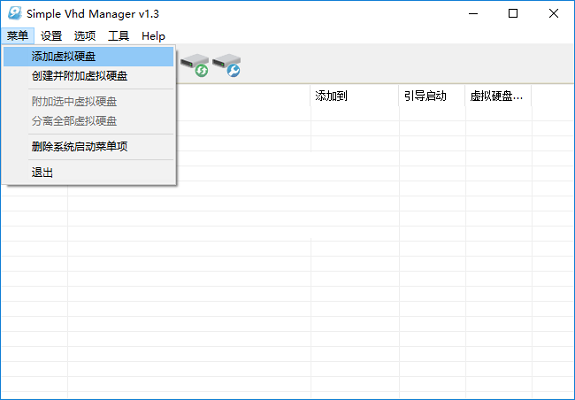Open the 工具 menu
The image size is (575, 400).
click(118, 36)
